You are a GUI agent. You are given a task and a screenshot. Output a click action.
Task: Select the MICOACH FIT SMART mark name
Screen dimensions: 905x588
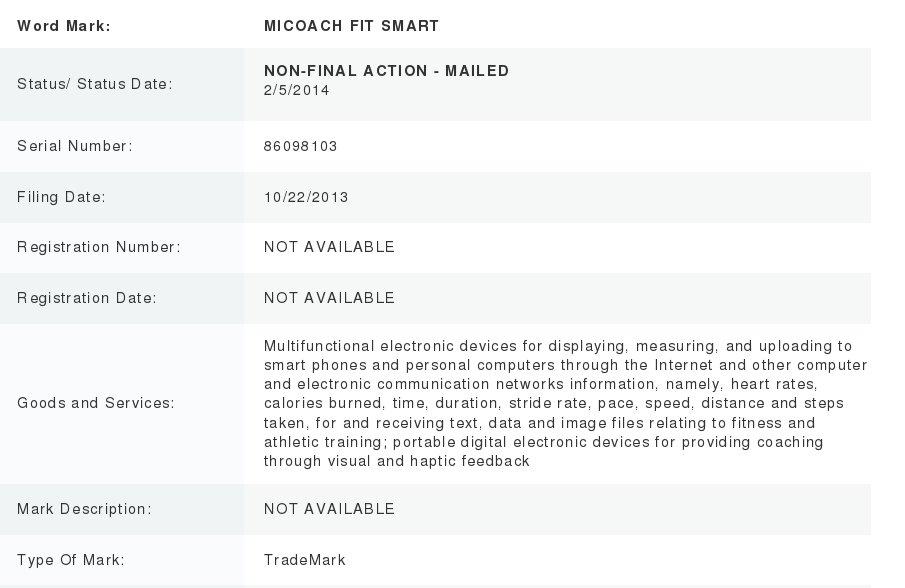(351, 26)
